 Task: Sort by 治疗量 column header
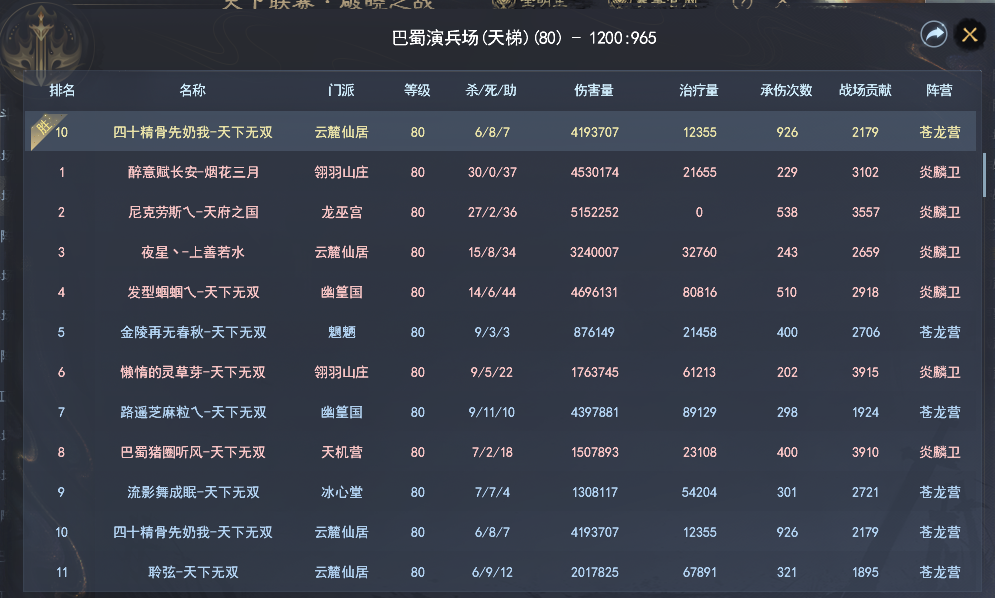pos(699,90)
